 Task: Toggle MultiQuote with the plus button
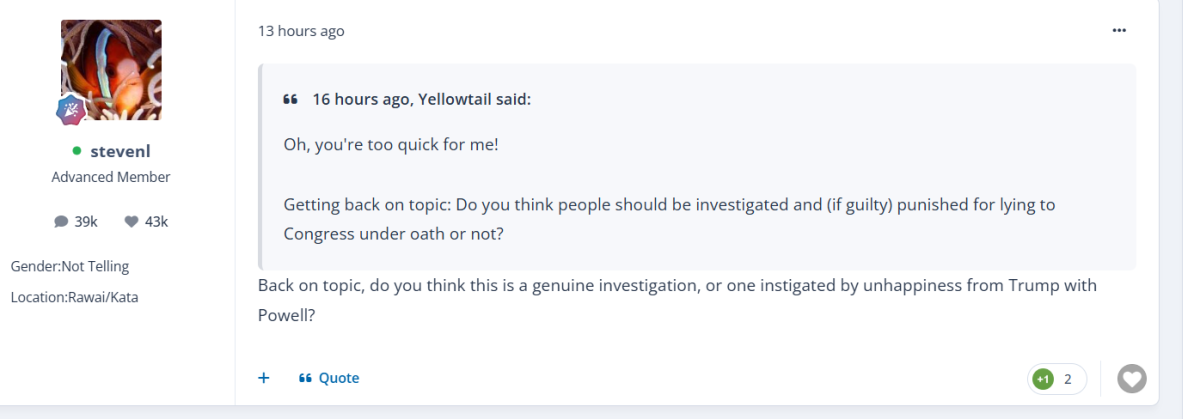coord(264,378)
